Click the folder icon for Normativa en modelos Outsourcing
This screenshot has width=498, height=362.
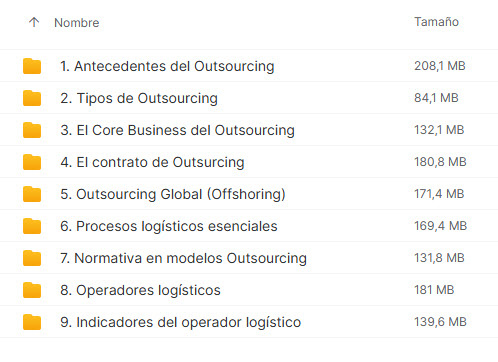32,258
